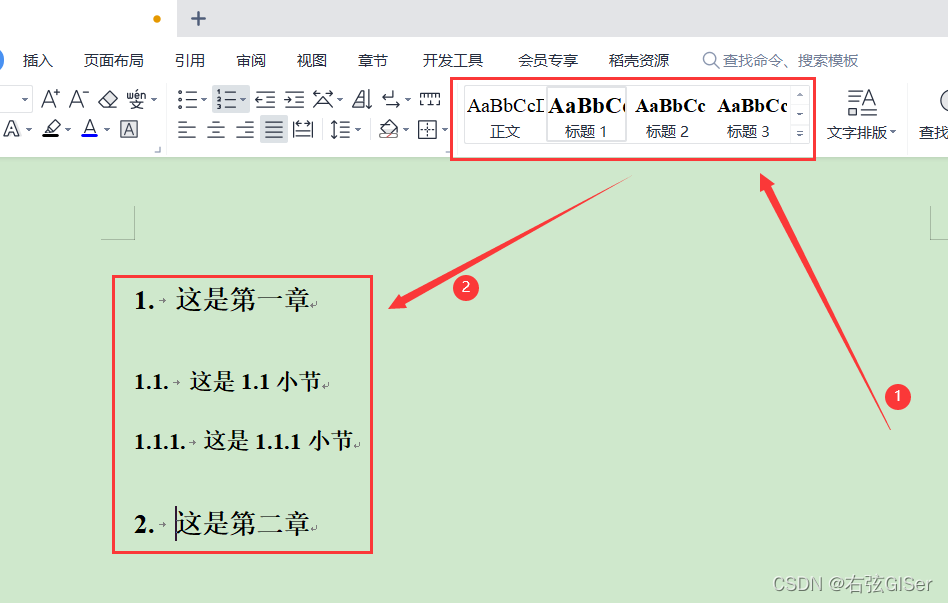Open the highlight color dropdown arrow

tap(68, 129)
